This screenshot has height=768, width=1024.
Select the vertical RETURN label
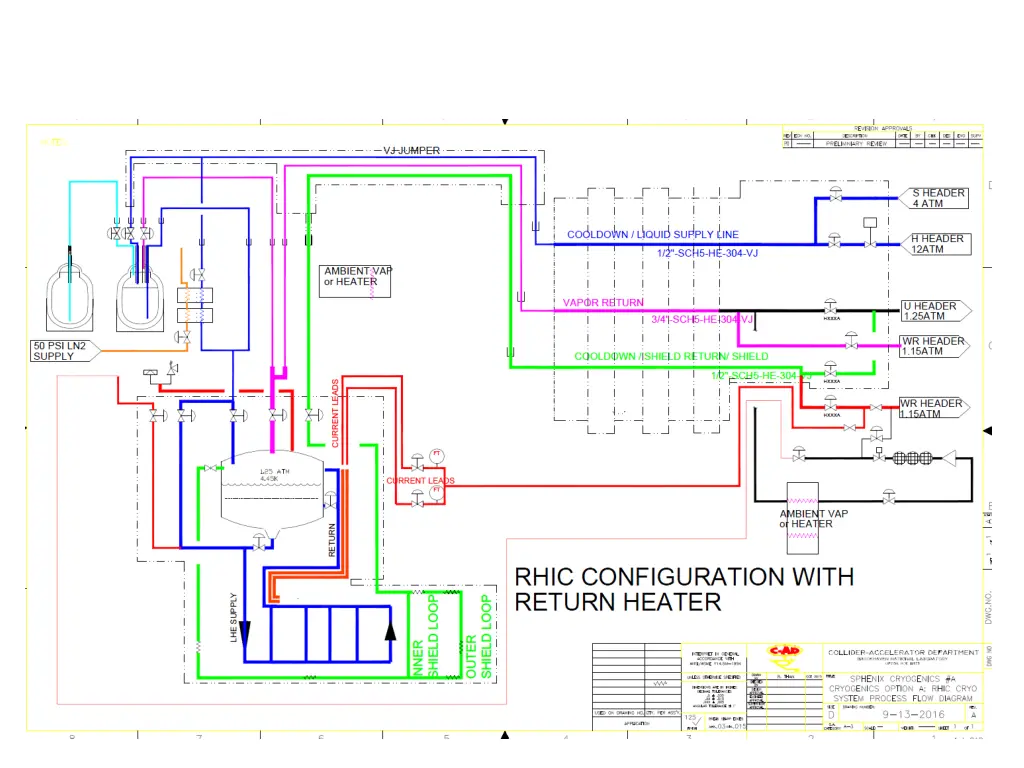[x=332, y=539]
